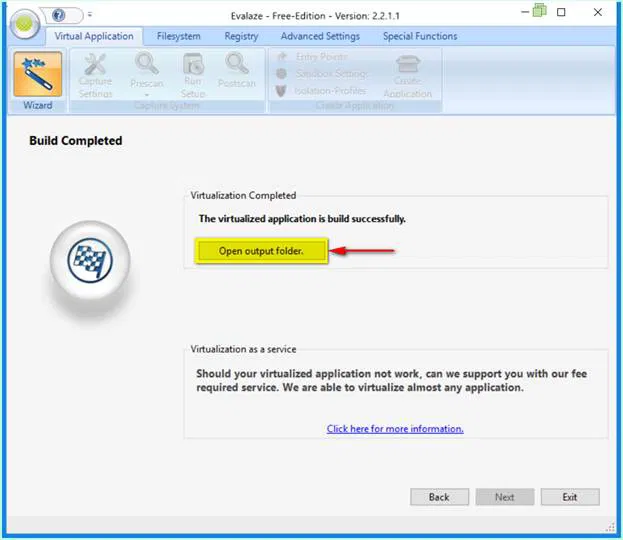Maximize the Evalaze window
623x540 pixels.
point(561,12)
